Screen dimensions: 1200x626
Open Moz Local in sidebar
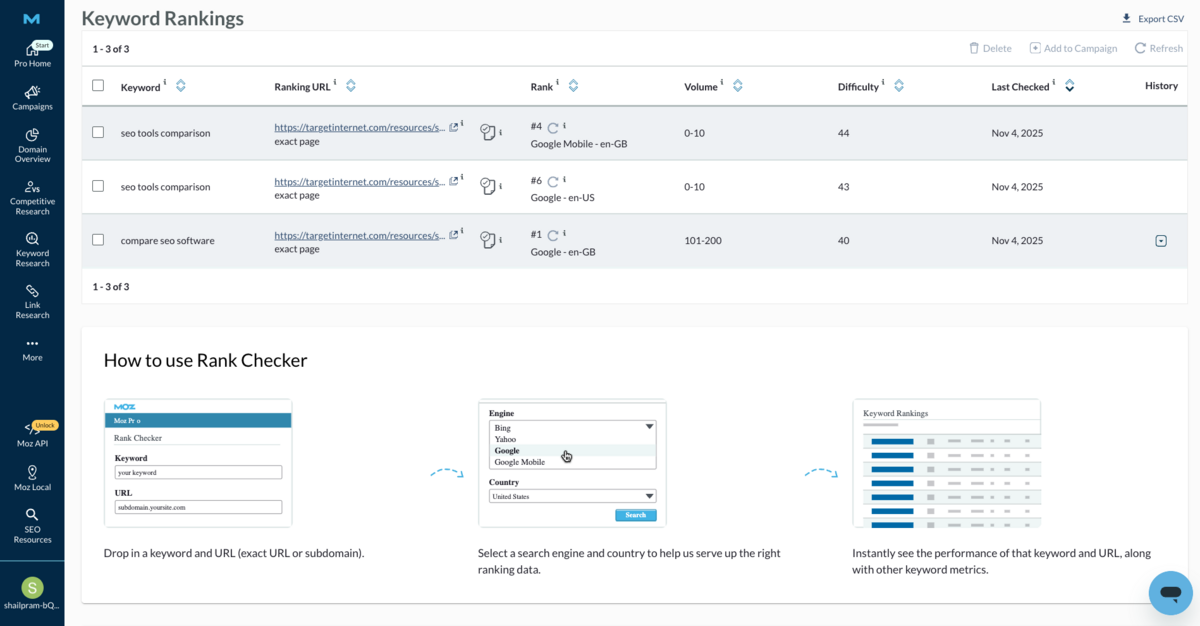(x=32, y=479)
